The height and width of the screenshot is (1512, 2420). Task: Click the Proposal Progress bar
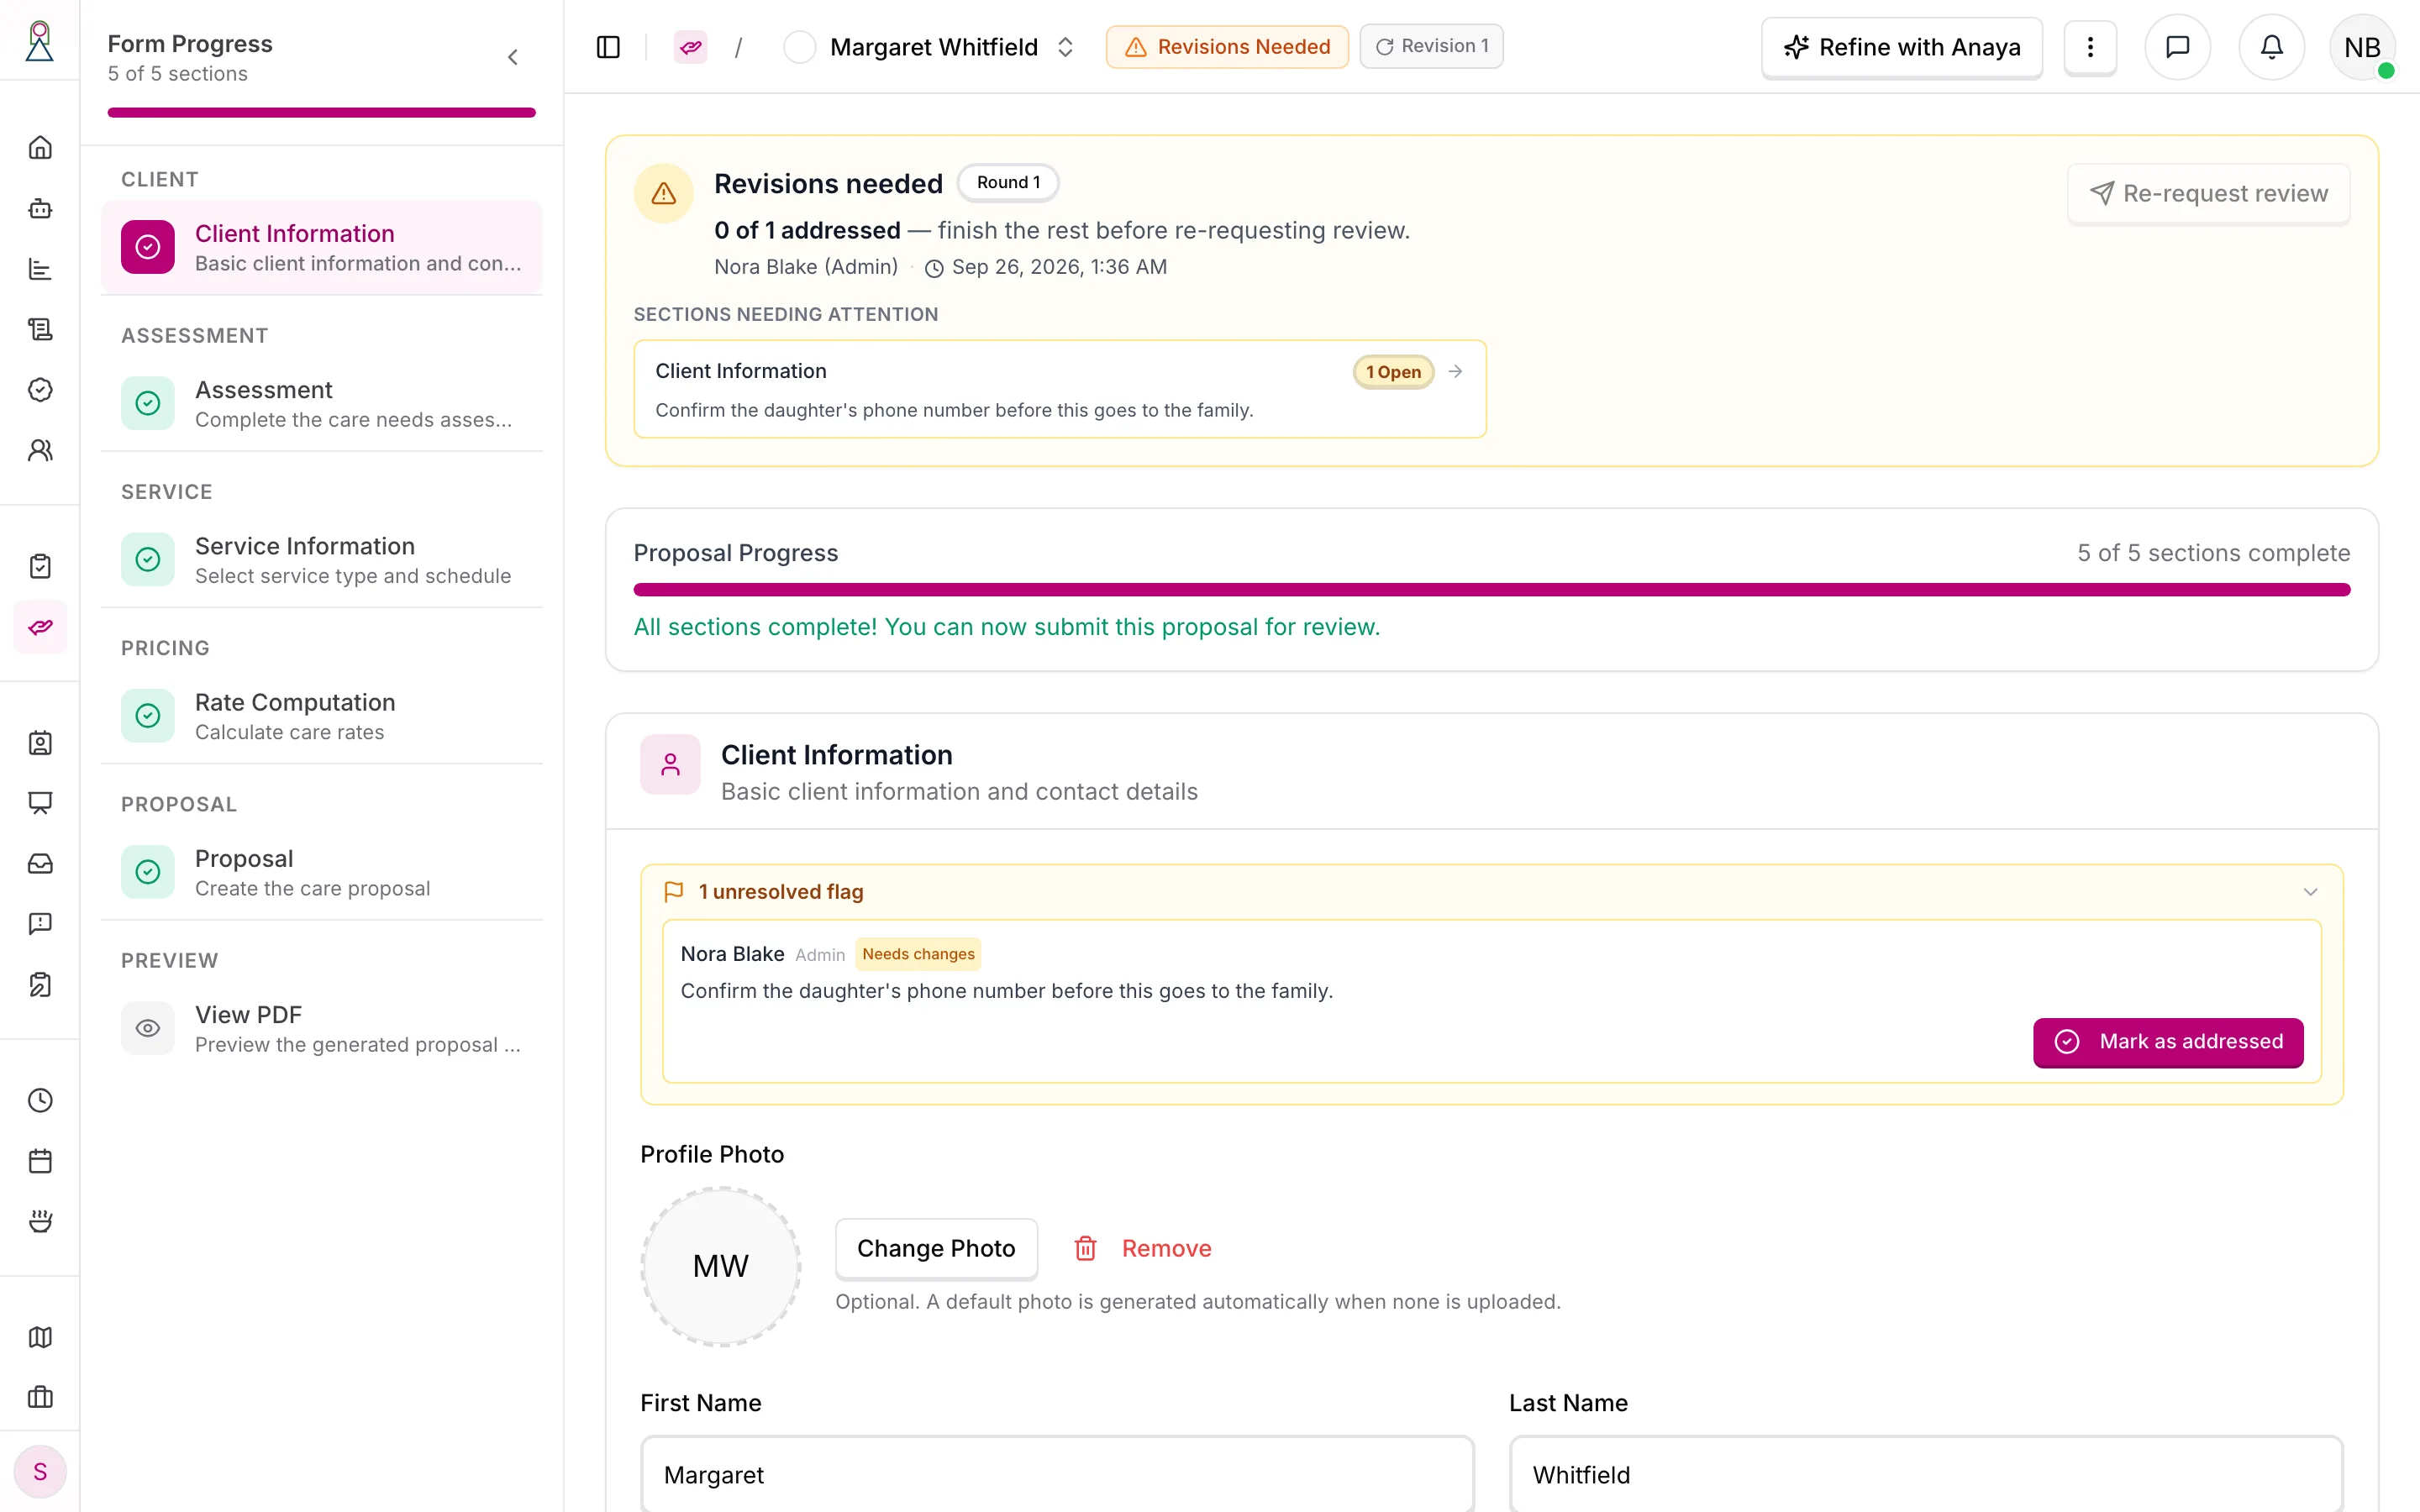point(1491,590)
